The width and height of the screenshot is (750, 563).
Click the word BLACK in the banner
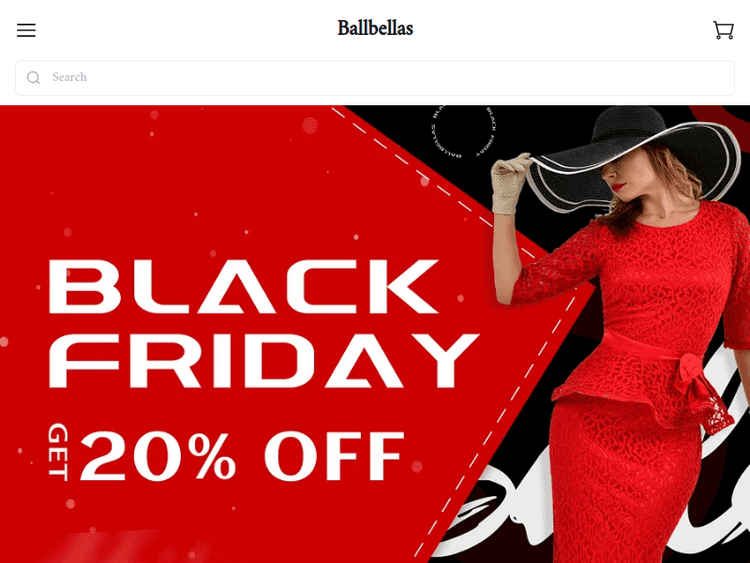[244, 287]
